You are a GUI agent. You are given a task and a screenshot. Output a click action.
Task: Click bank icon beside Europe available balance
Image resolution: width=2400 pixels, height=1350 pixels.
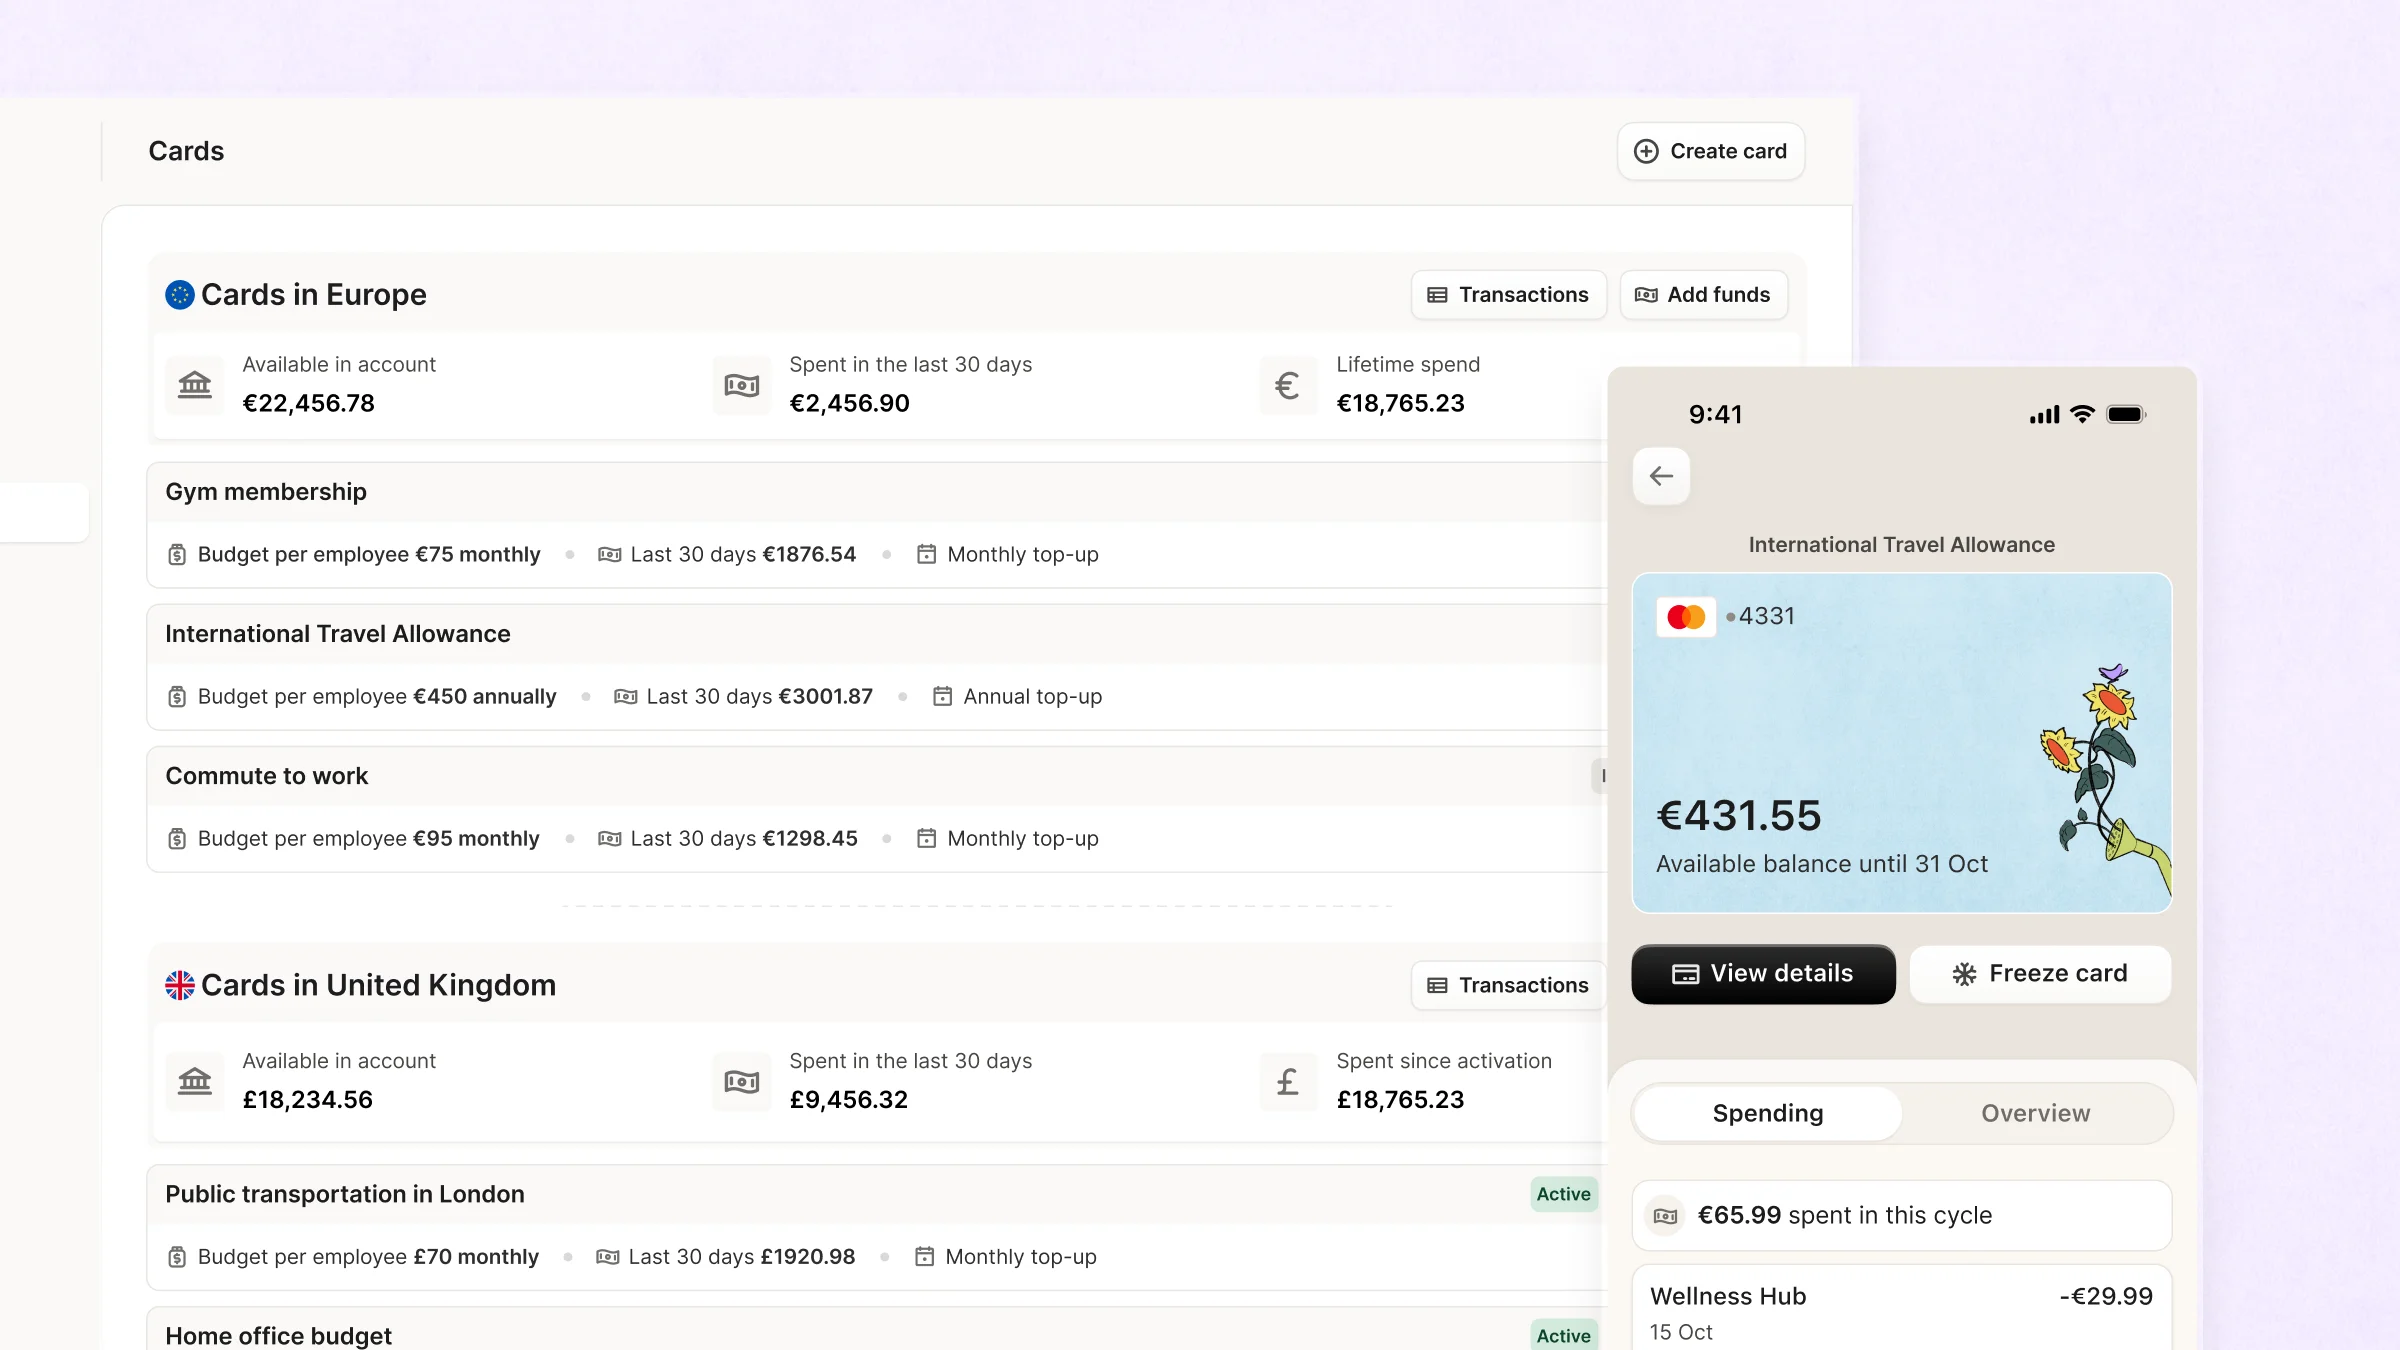pyautogui.click(x=195, y=385)
